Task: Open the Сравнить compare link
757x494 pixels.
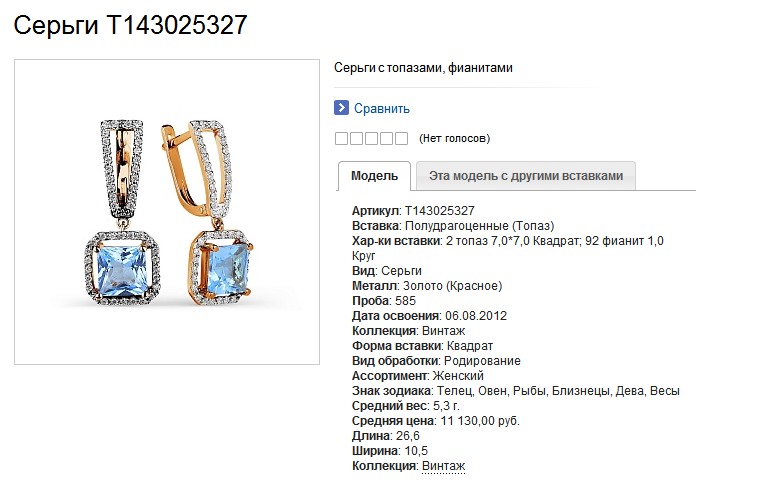Action: click(x=381, y=109)
